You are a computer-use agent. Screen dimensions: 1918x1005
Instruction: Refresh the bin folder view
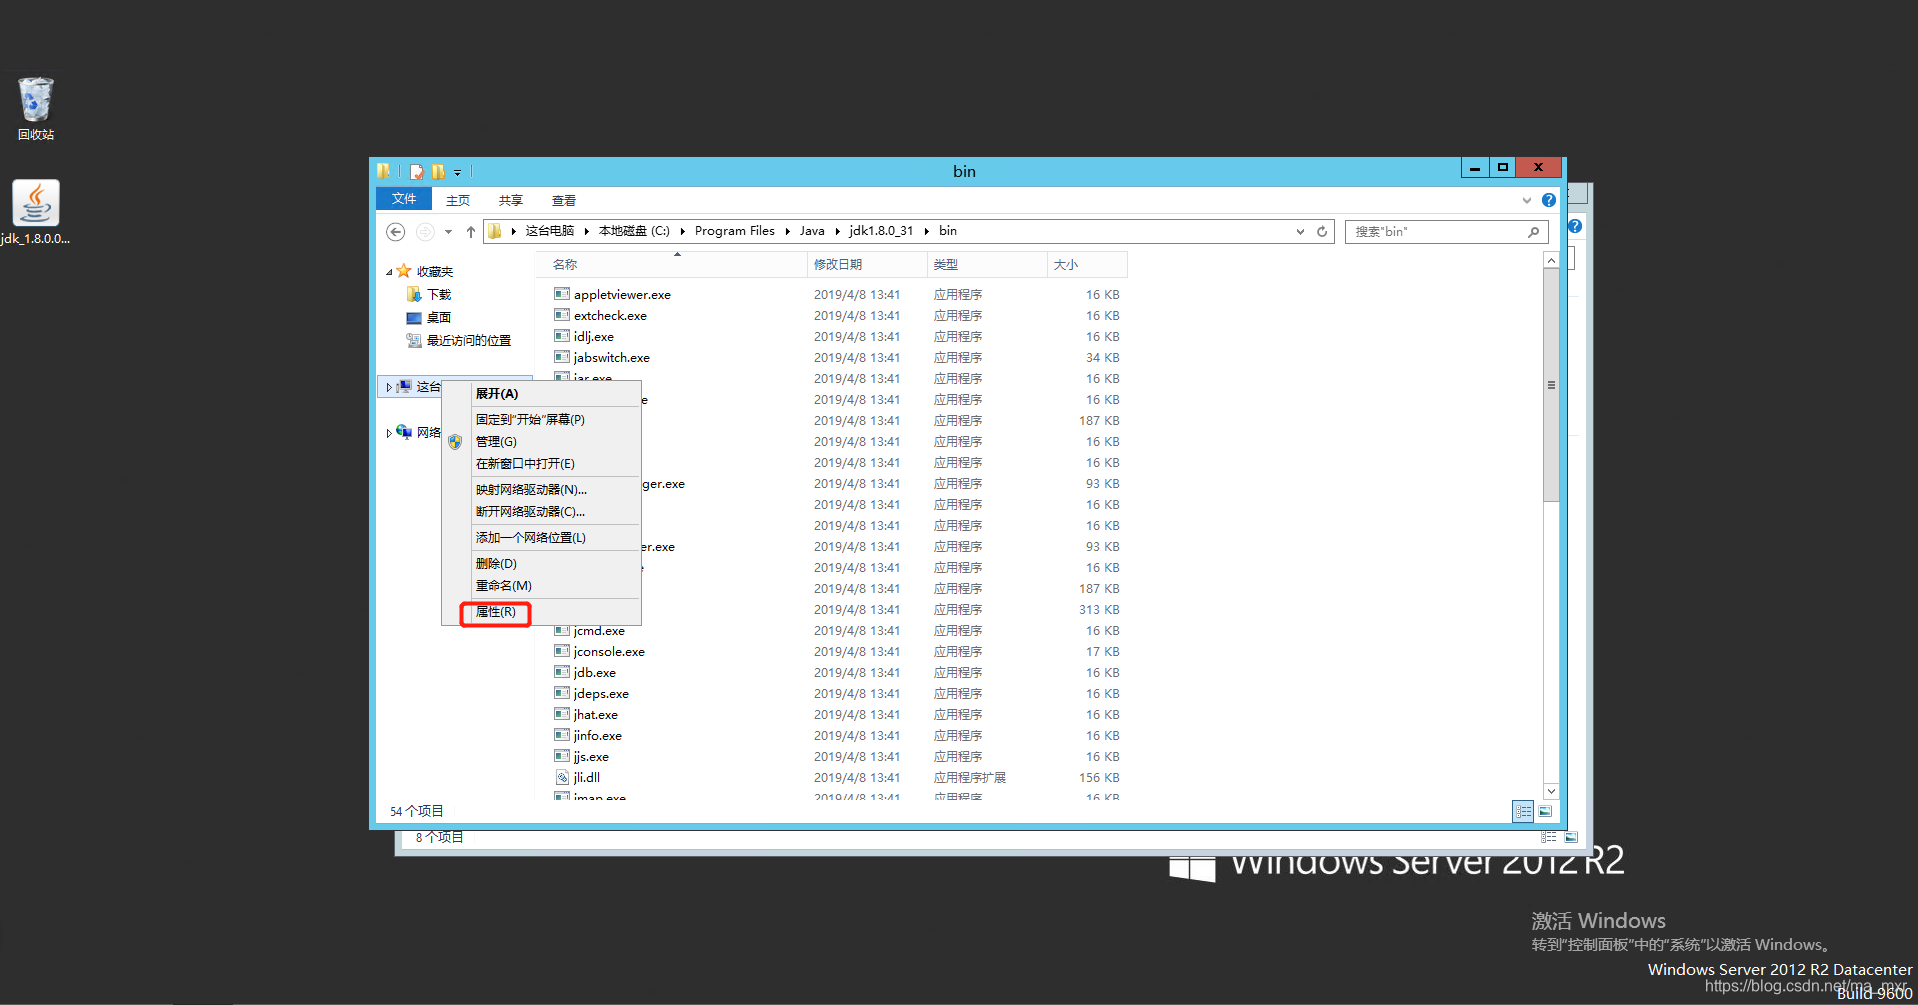click(1322, 231)
